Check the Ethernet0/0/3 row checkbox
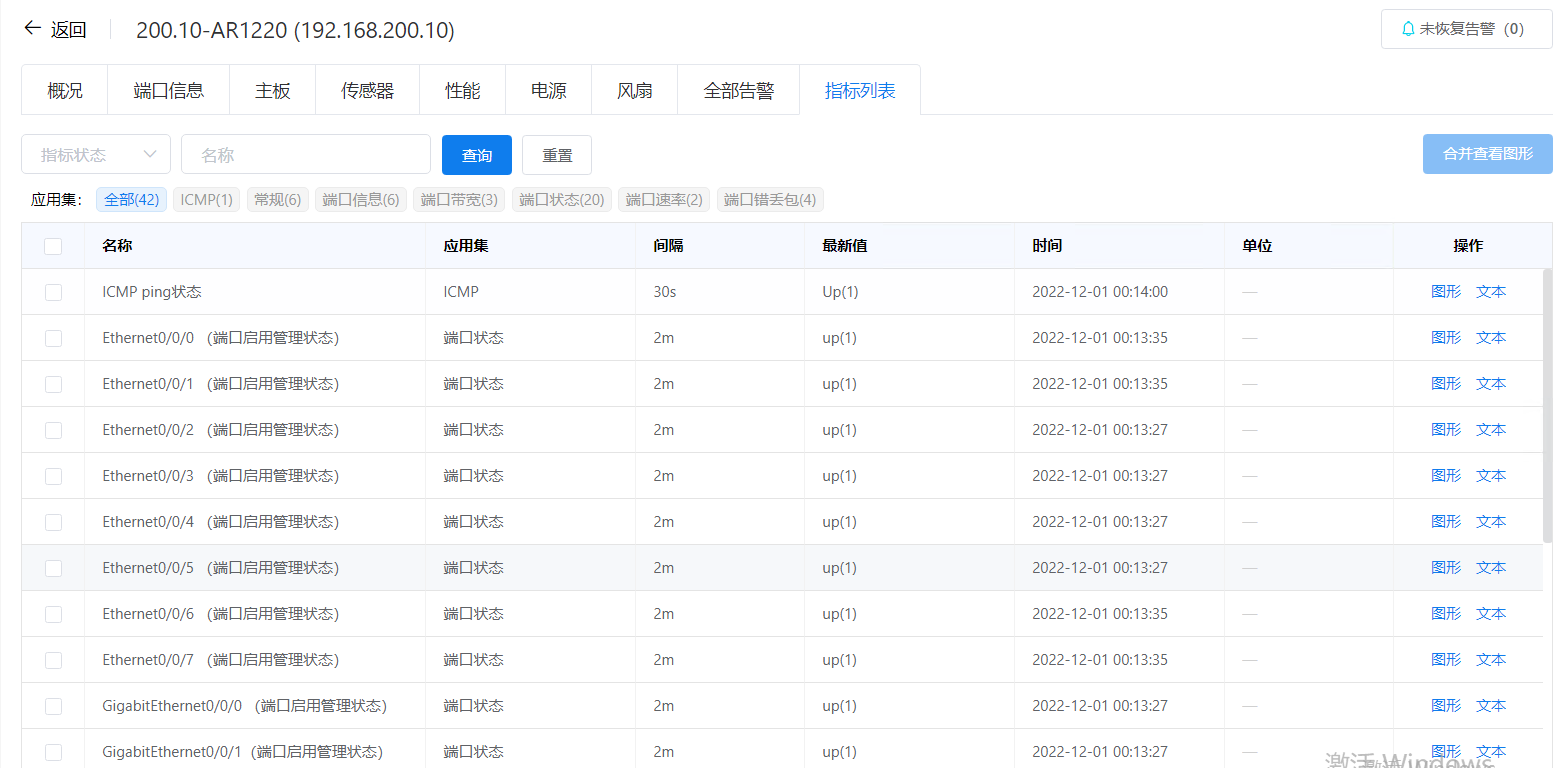 [x=53, y=476]
